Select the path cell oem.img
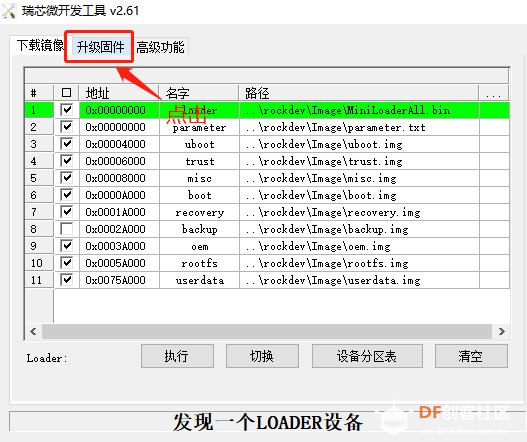The image size is (527, 442). 359,246
